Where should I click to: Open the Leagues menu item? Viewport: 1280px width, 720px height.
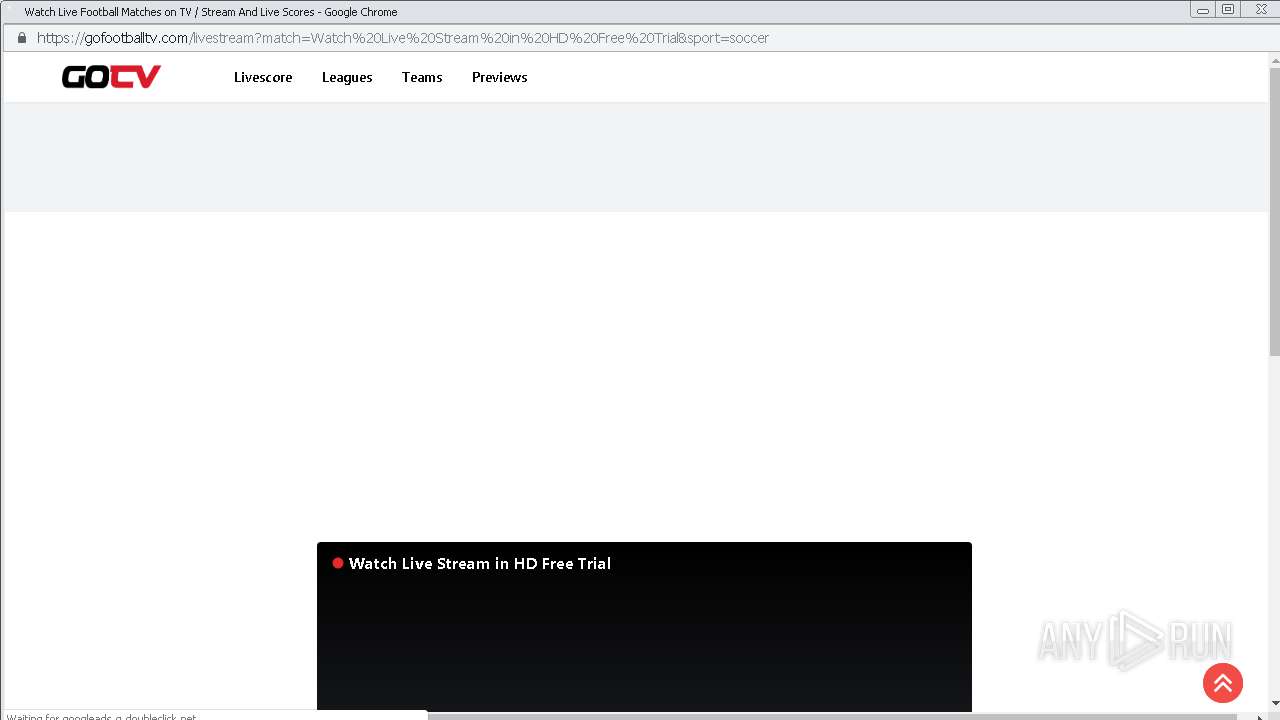pos(347,77)
